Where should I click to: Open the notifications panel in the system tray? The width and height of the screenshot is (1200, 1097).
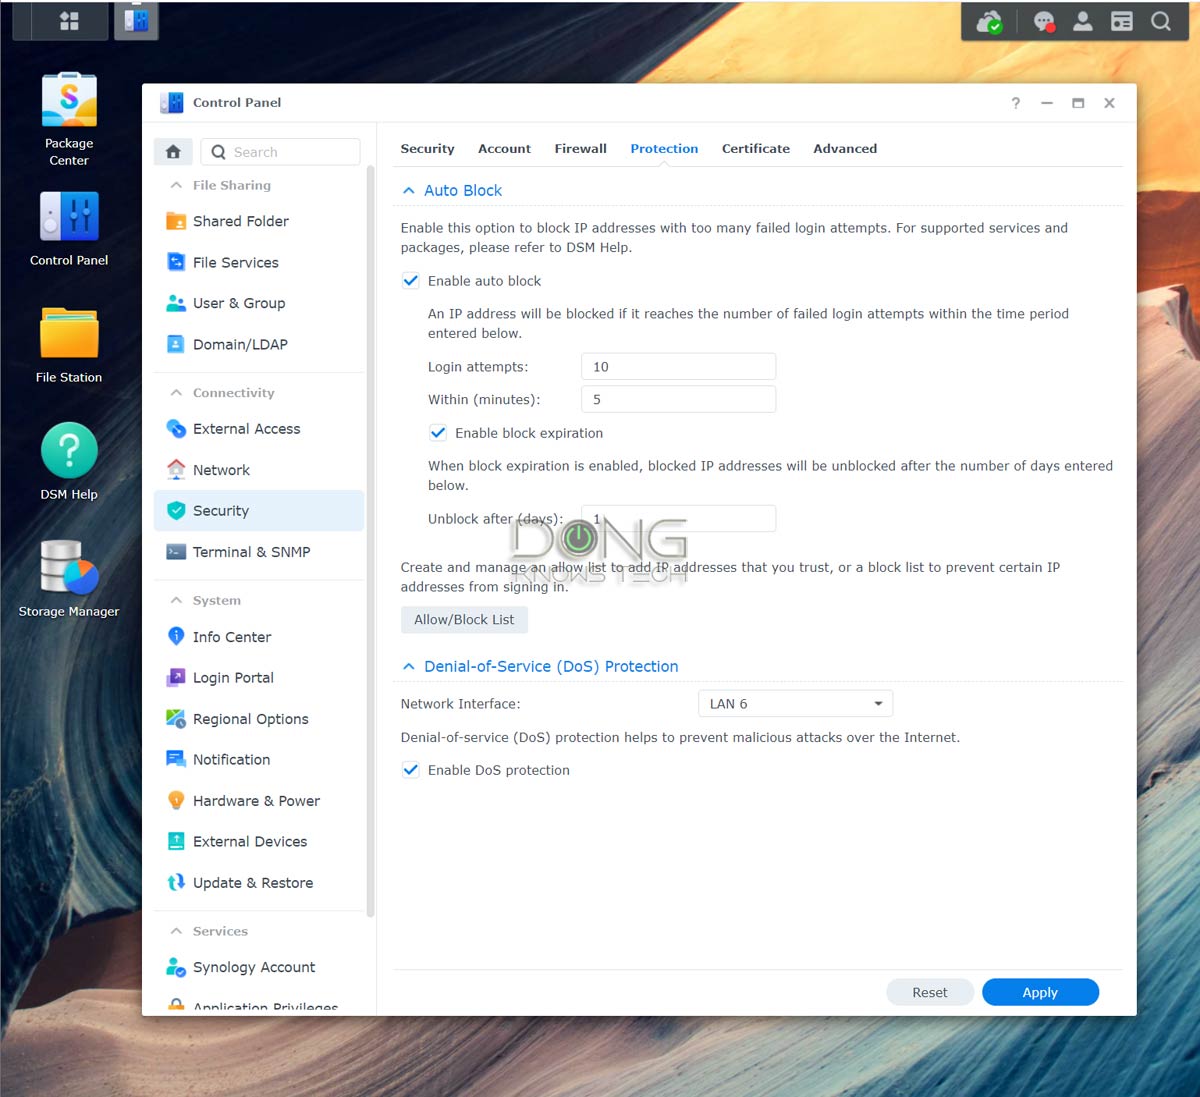click(1044, 20)
